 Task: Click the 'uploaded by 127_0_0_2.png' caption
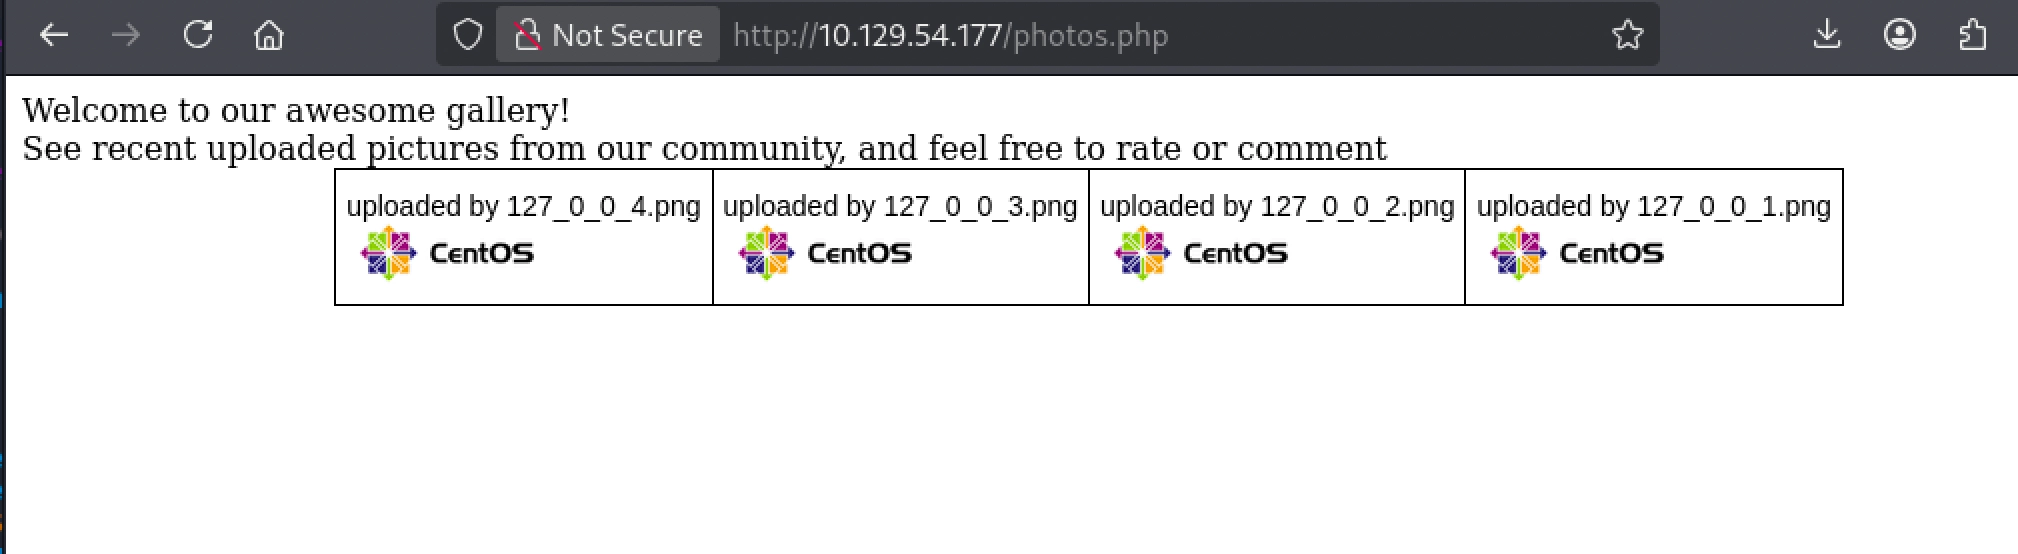tap(1277, 206)
